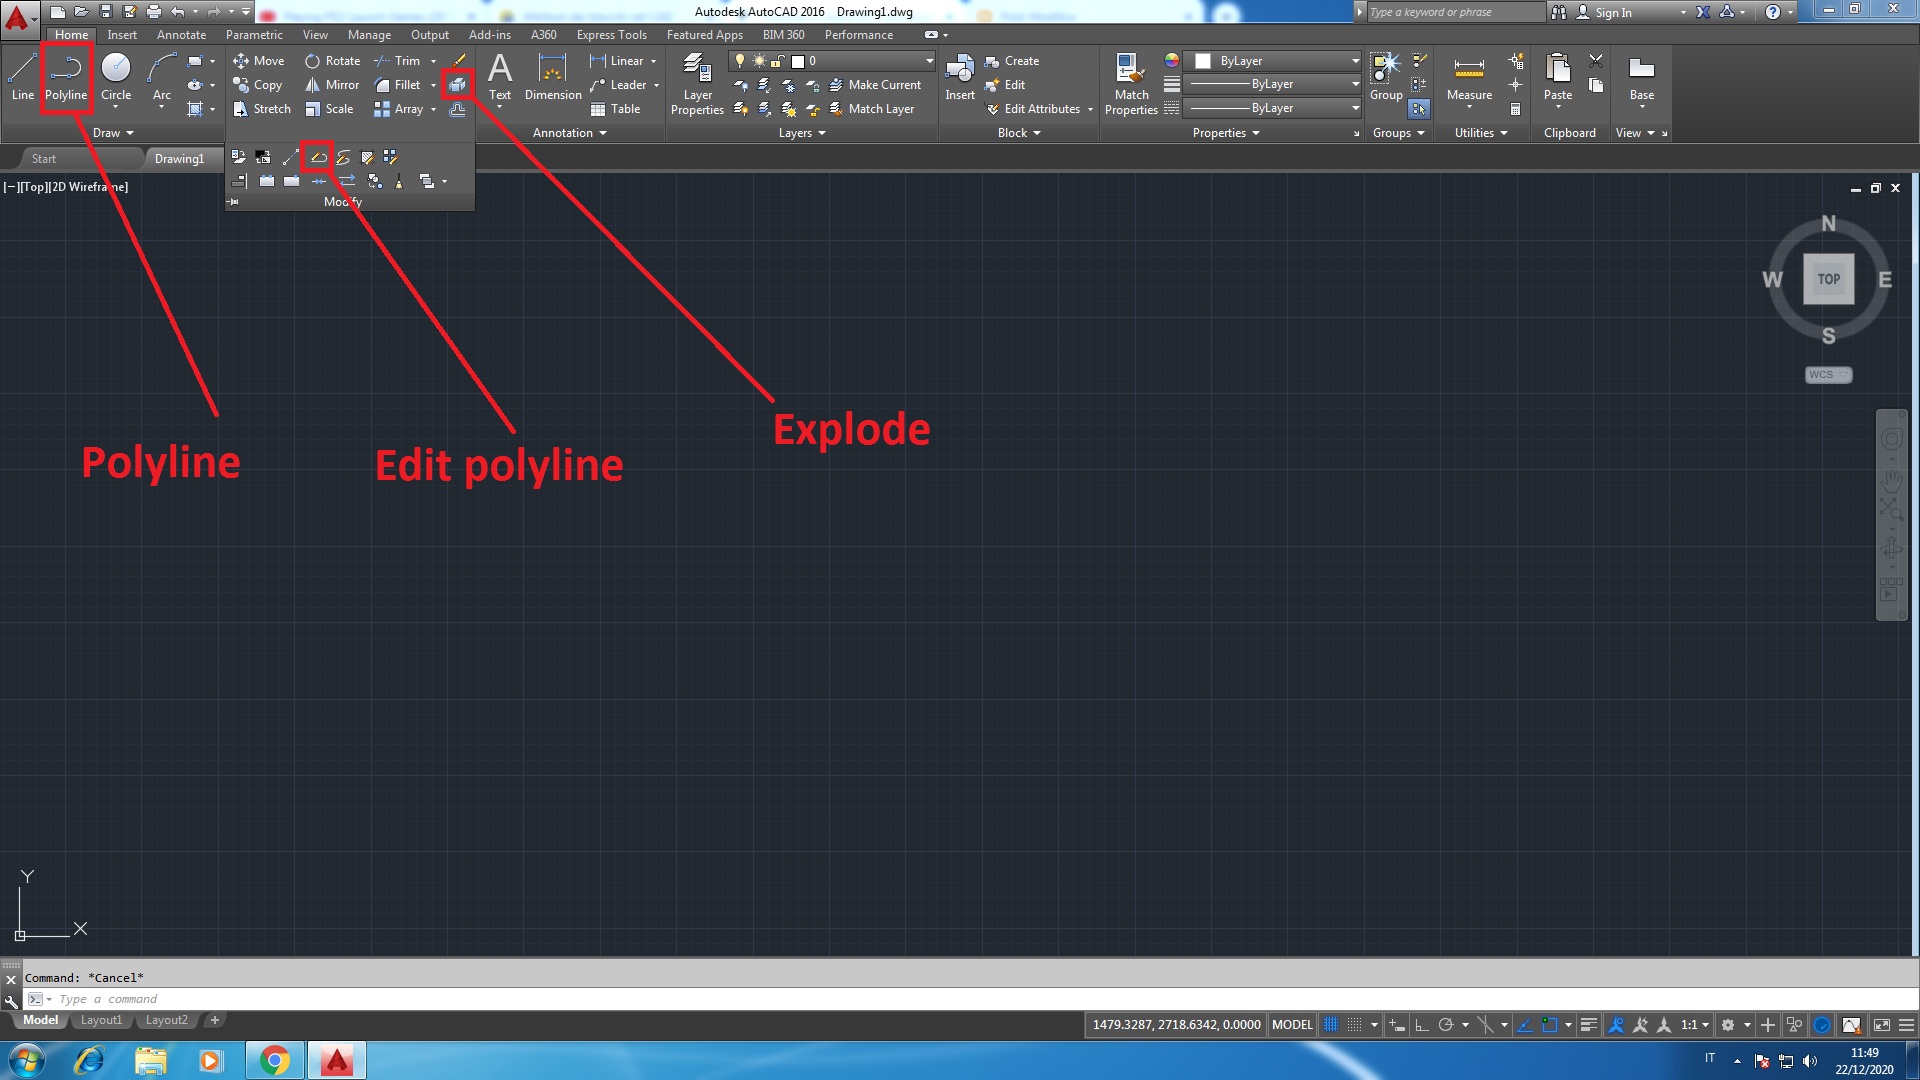Open the Layout1 tab

click(x=100, y=1019)
